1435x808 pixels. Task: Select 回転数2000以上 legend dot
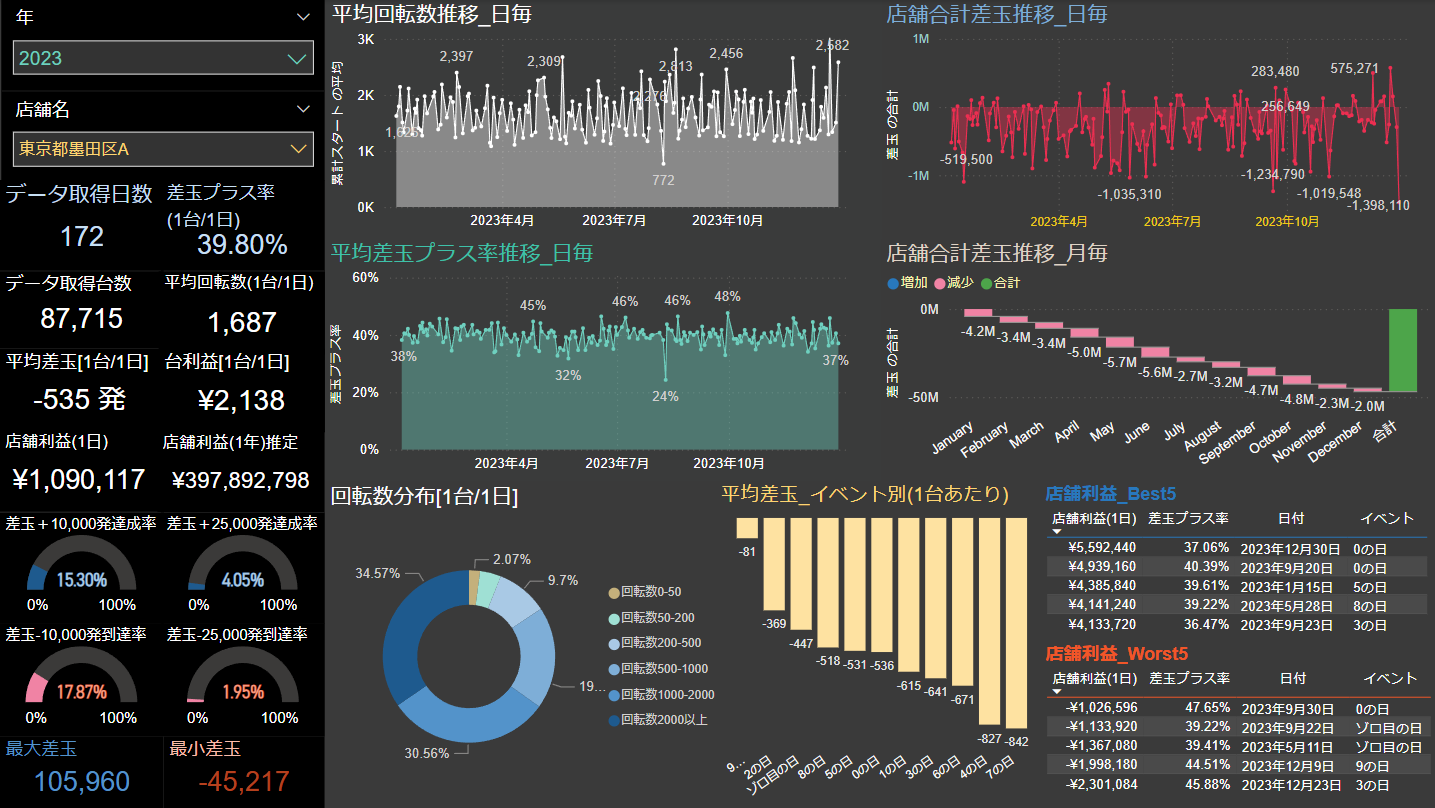pos(613,720)
